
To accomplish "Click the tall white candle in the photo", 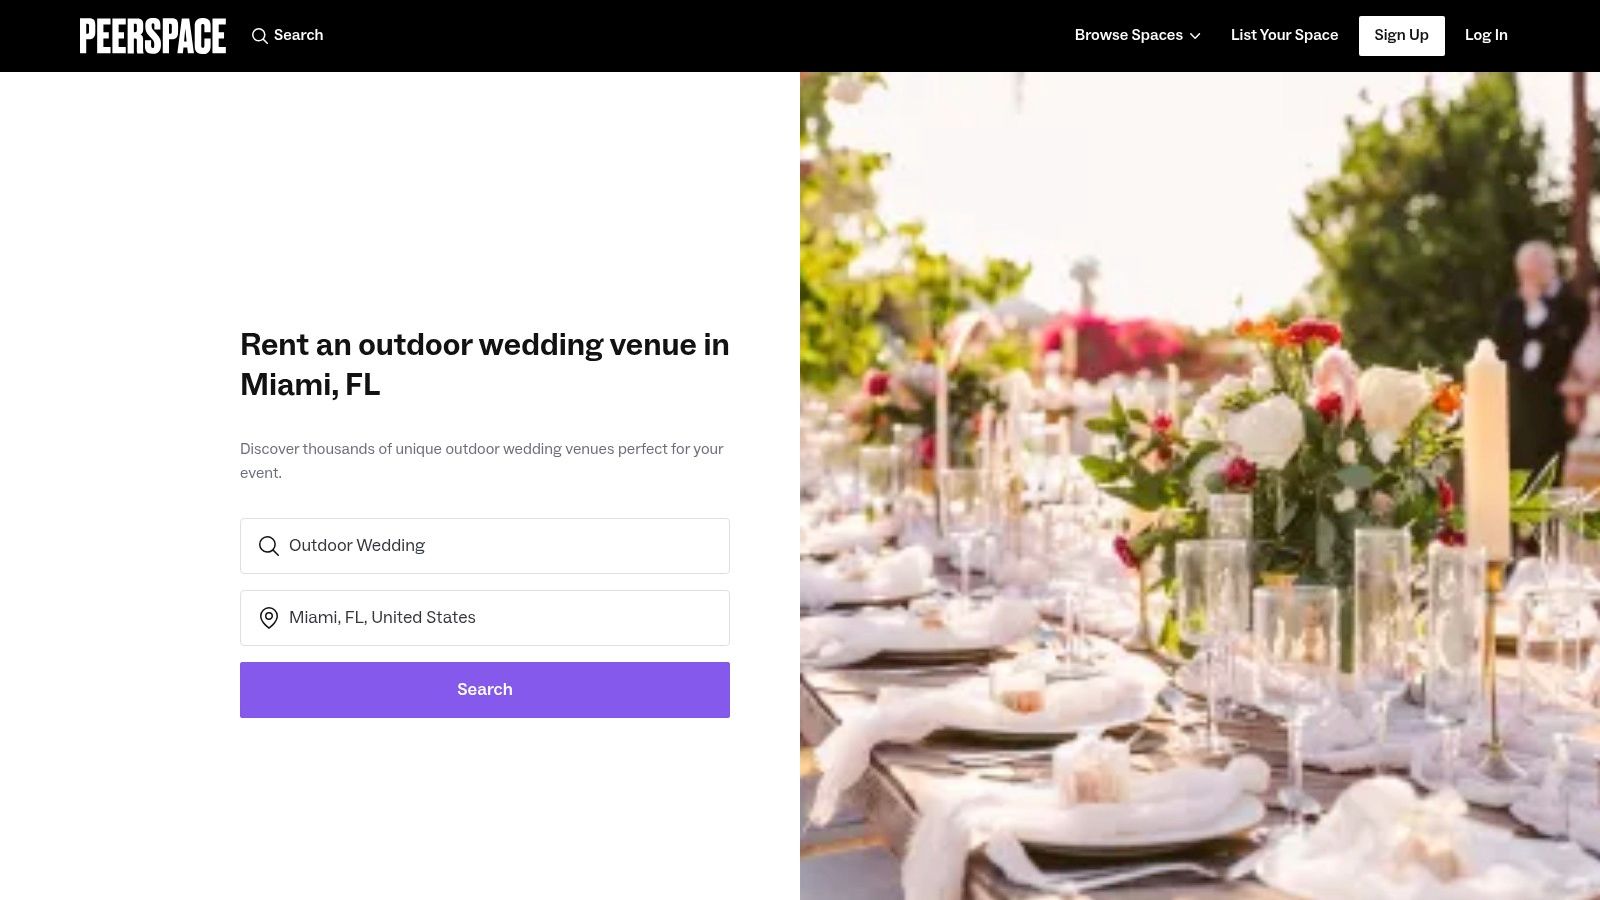I will [x=1486, y=450].
